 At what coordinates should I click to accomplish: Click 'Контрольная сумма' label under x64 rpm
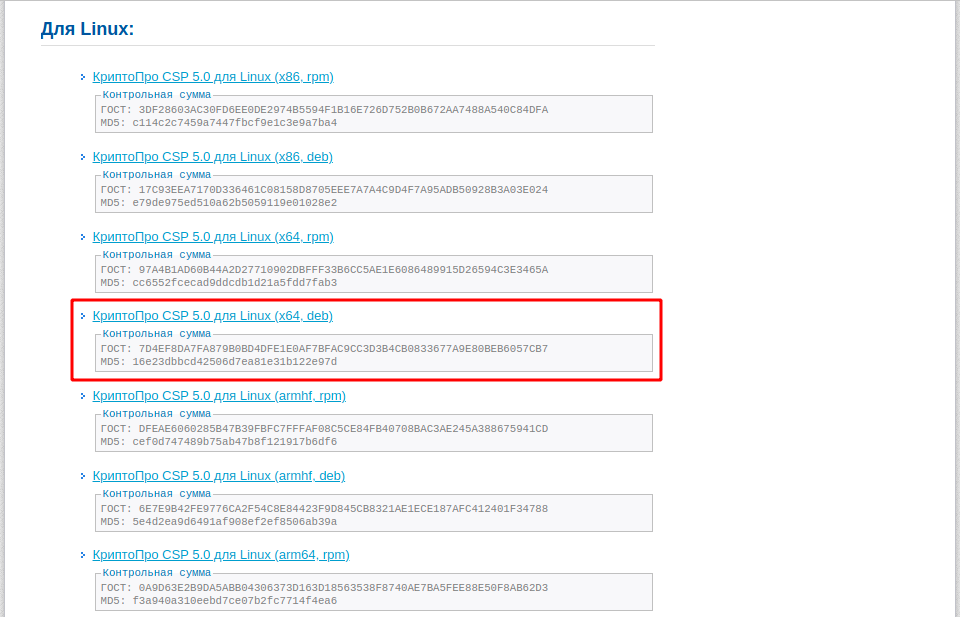(x=157, y=255)
